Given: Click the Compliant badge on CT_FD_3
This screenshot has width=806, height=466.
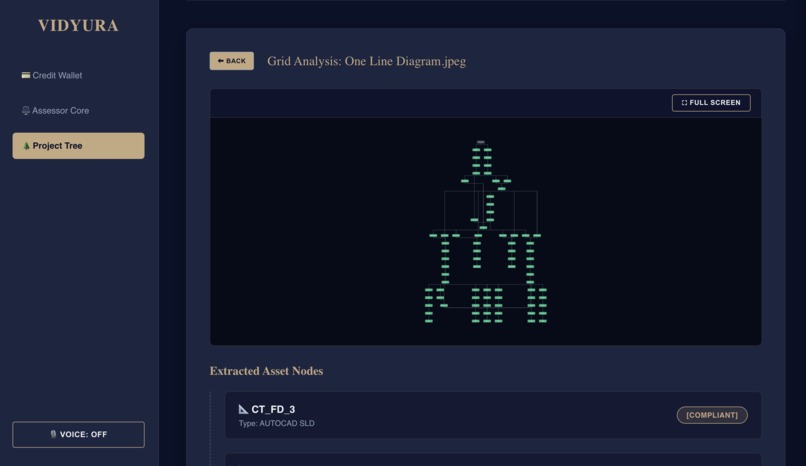Looking at the screenshot, I should pos(712,415).
